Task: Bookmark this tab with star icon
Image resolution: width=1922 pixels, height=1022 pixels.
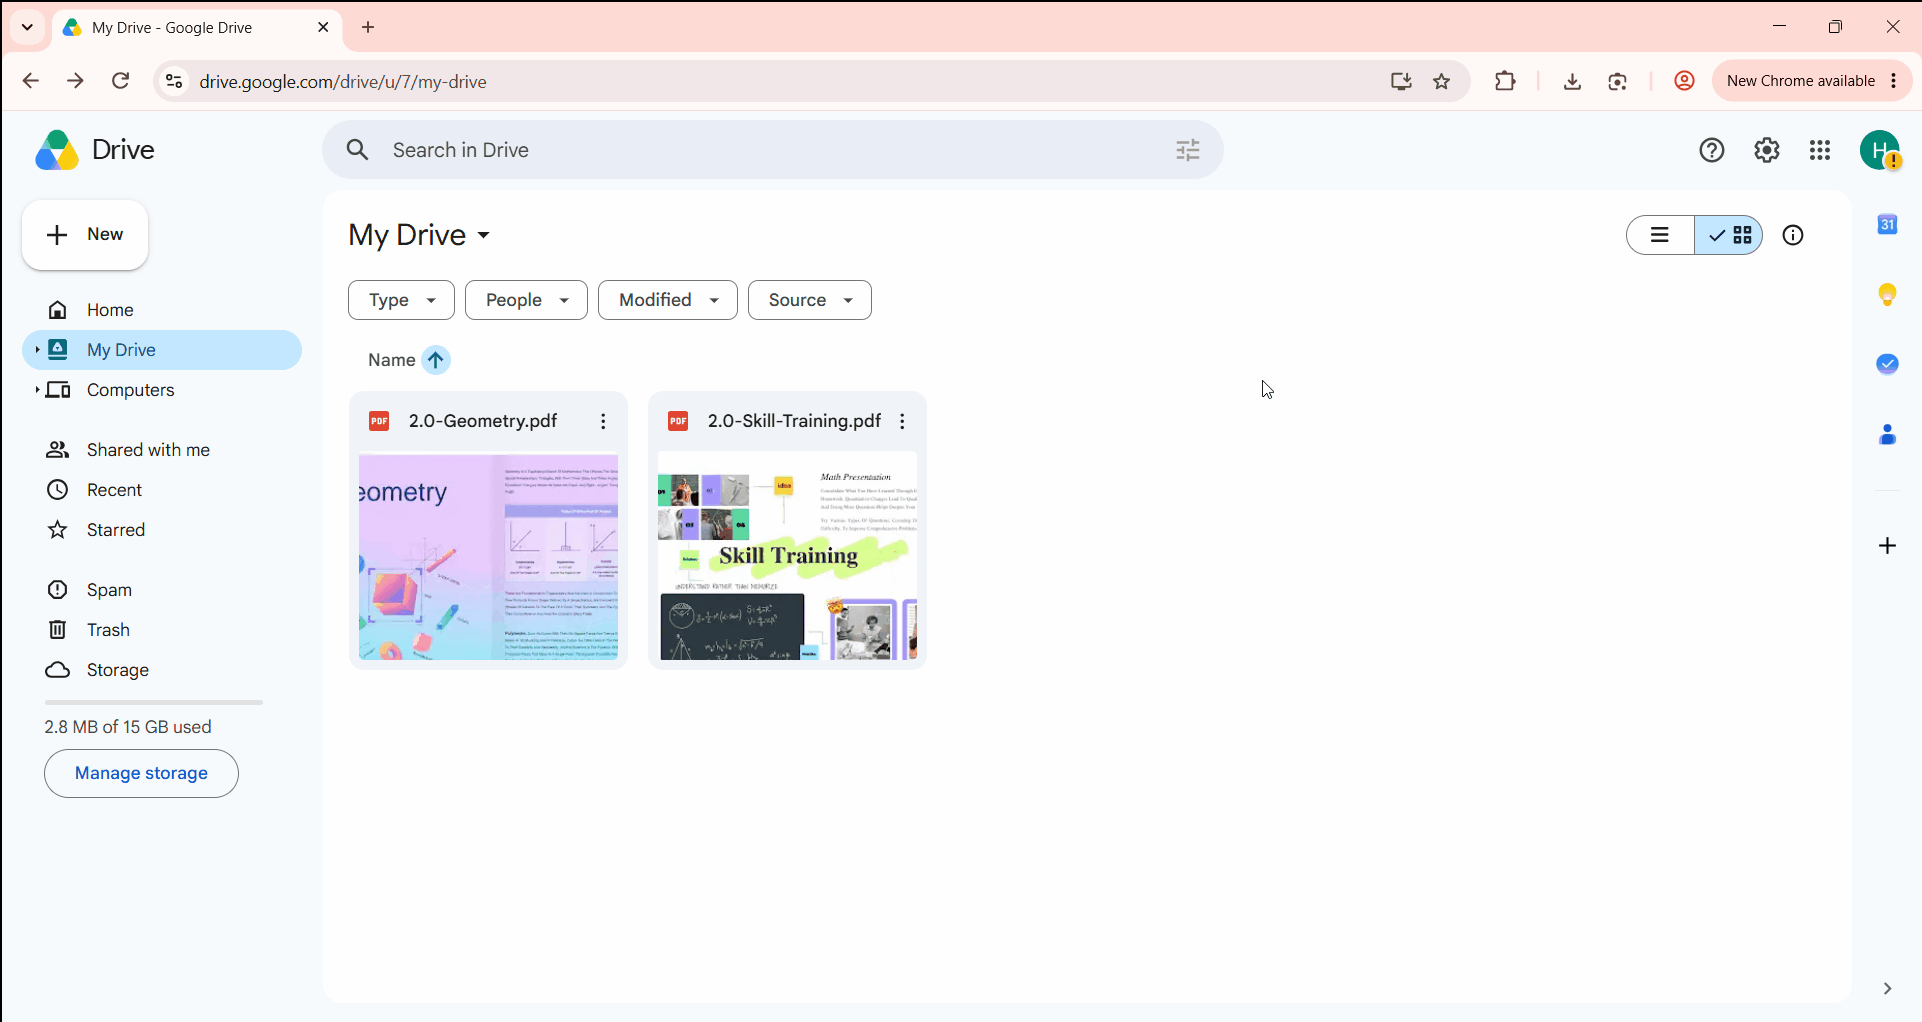Action: pyautogui.click(x=1441, y=82)
